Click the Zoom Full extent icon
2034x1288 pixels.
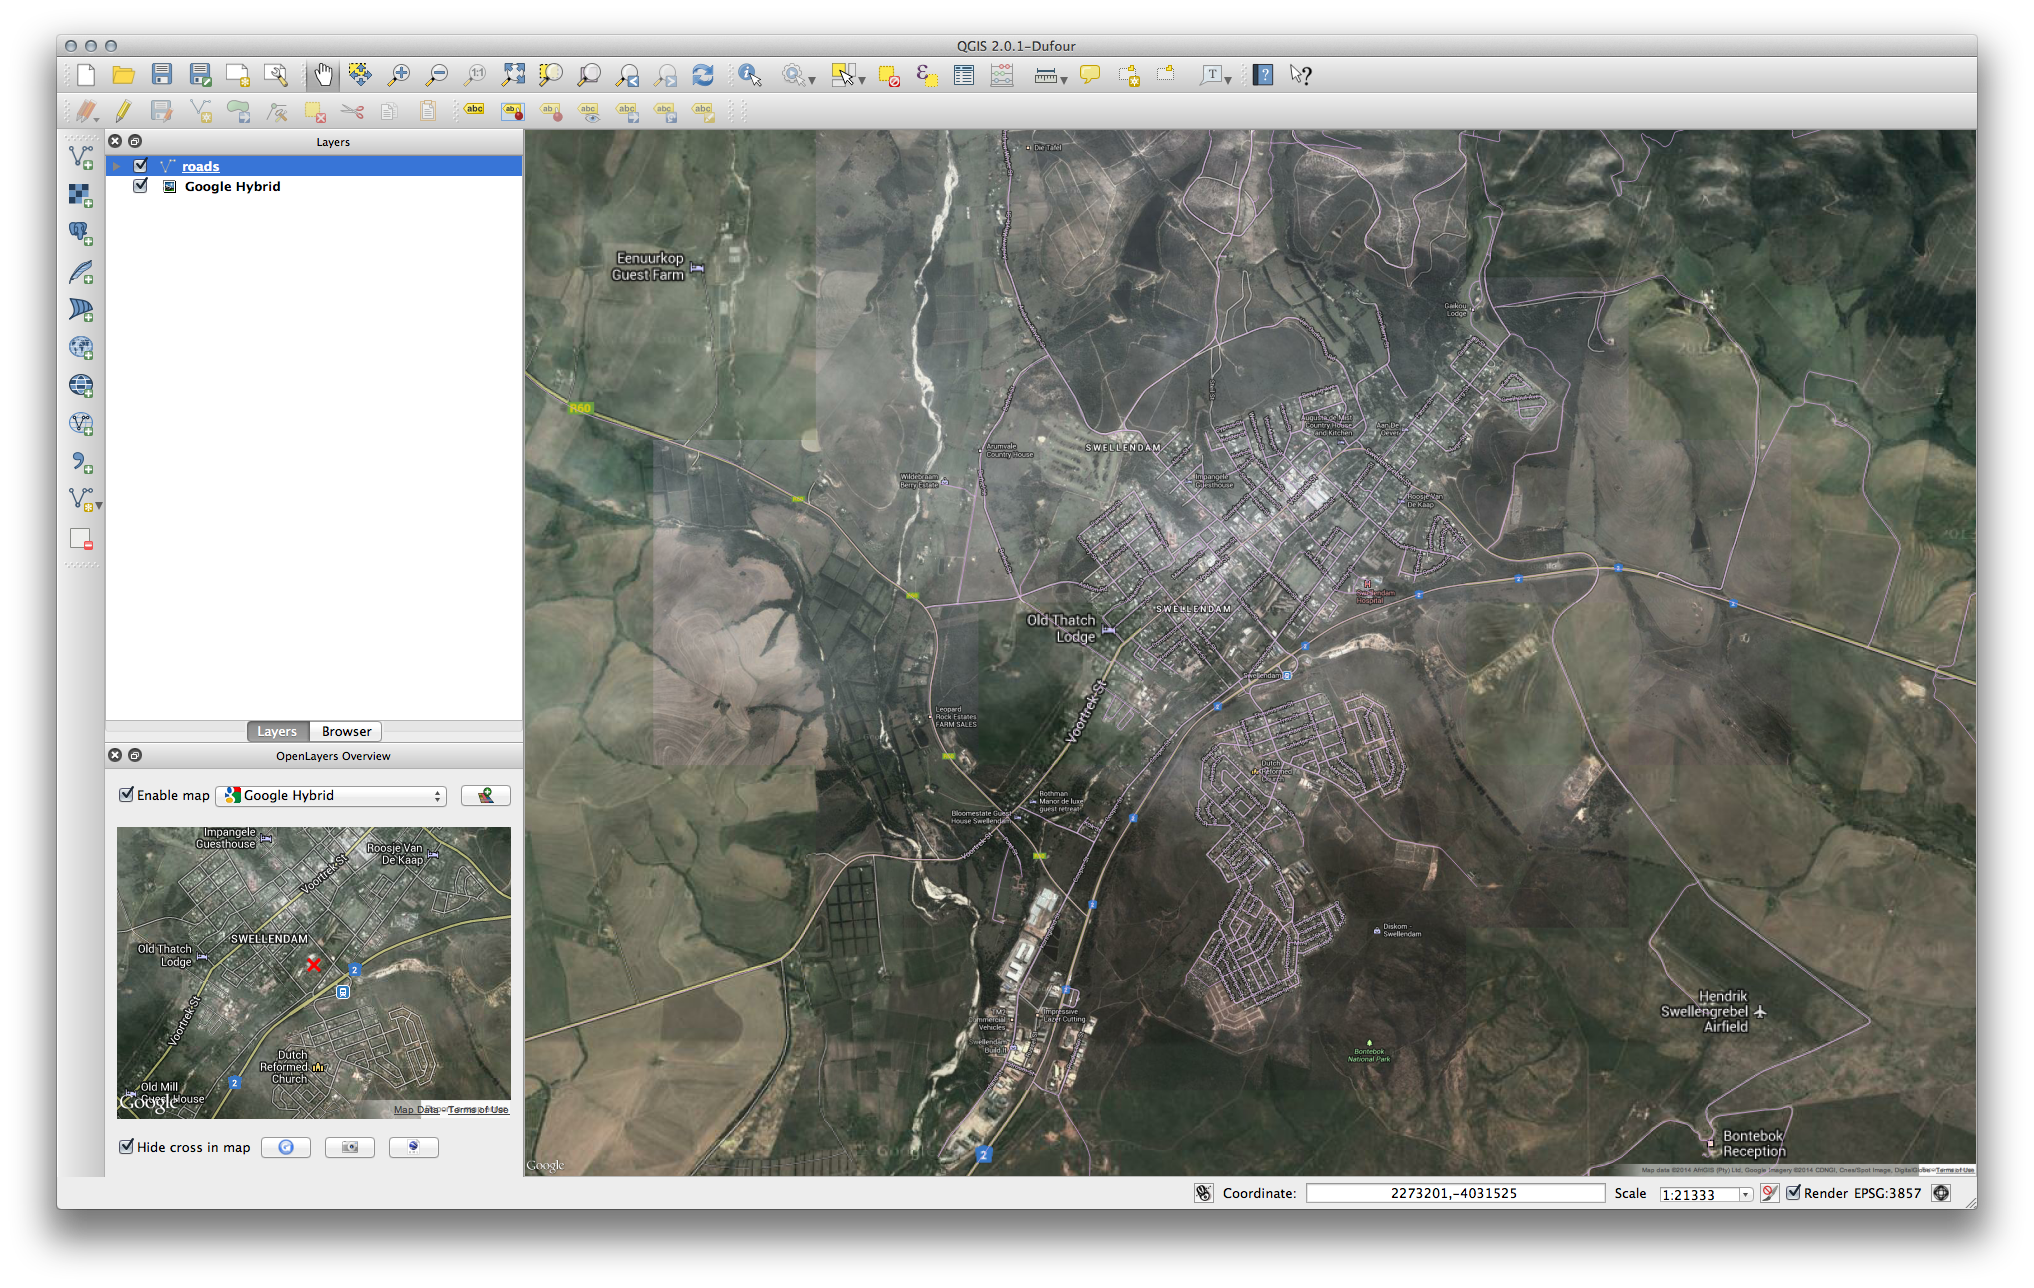coord(513,75)
